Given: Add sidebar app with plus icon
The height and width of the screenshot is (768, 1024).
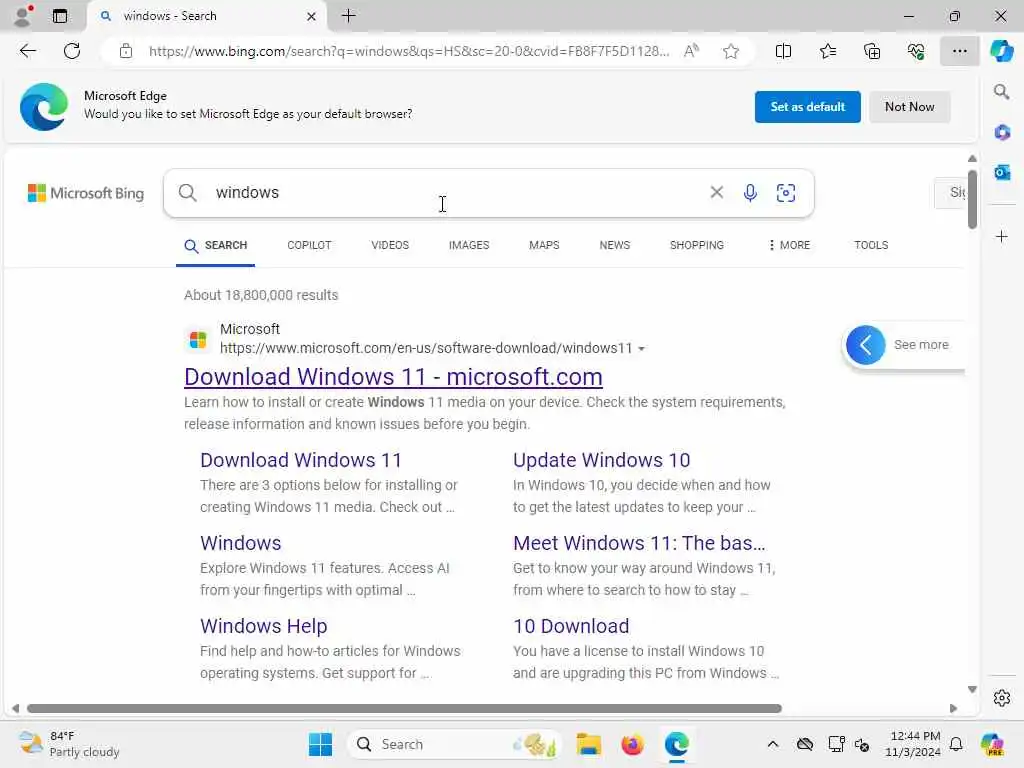Looking at the screenshot, I should [x=1001, y=236].
